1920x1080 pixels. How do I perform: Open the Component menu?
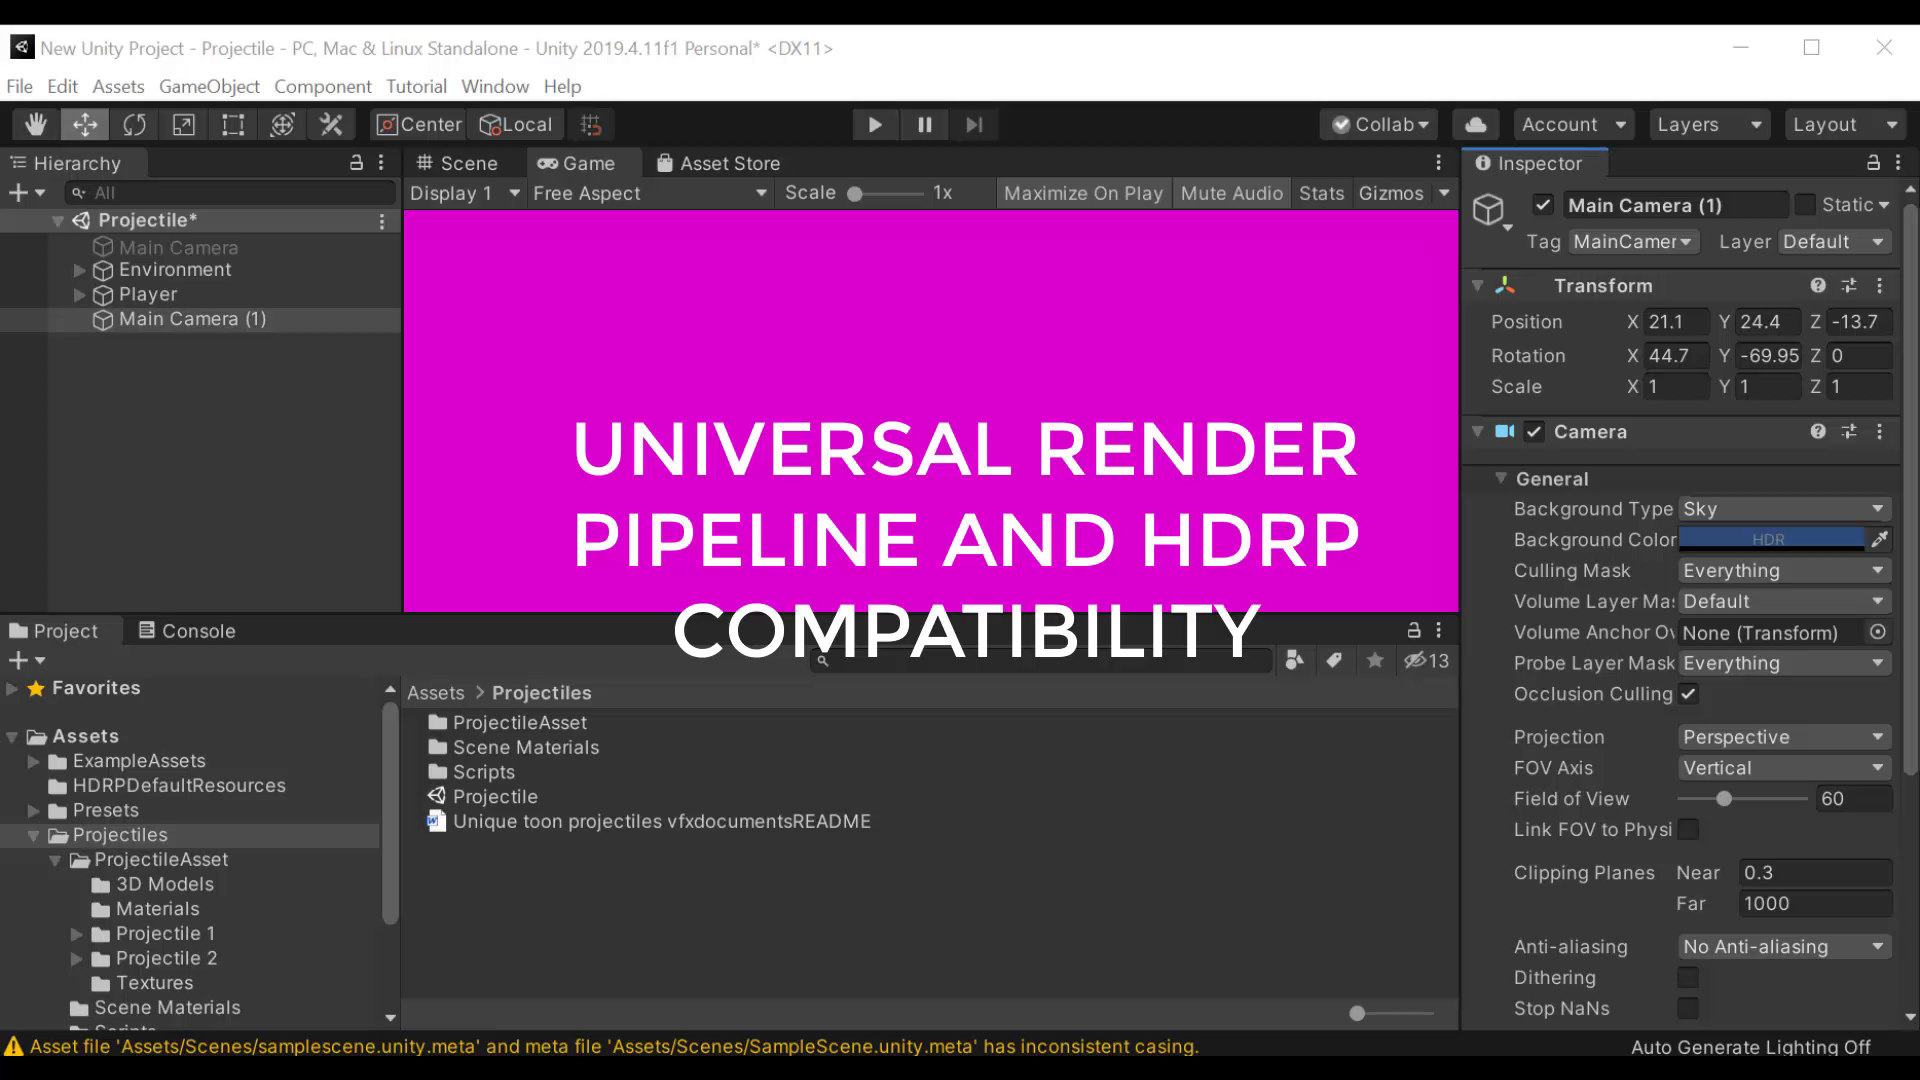click(x=323, y=86)
